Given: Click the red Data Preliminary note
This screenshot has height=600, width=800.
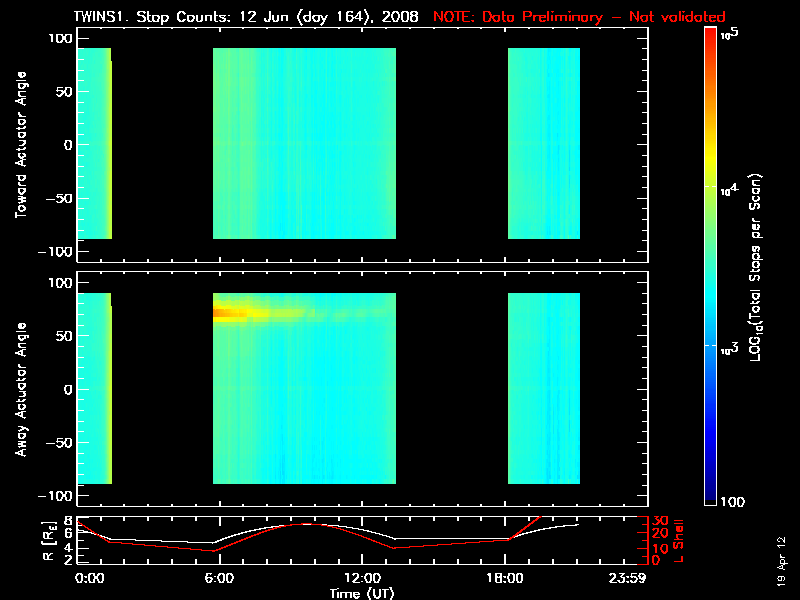Looking at the screenshot, I should (579, 17).
